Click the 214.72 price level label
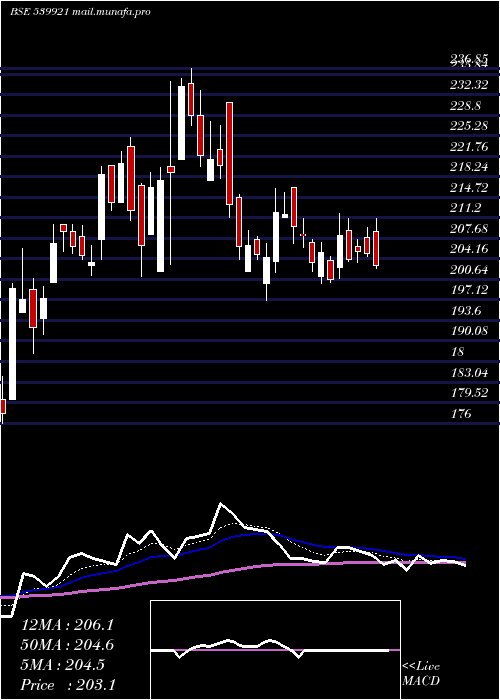Screen dimensions: 500x700 coord(469,188)
